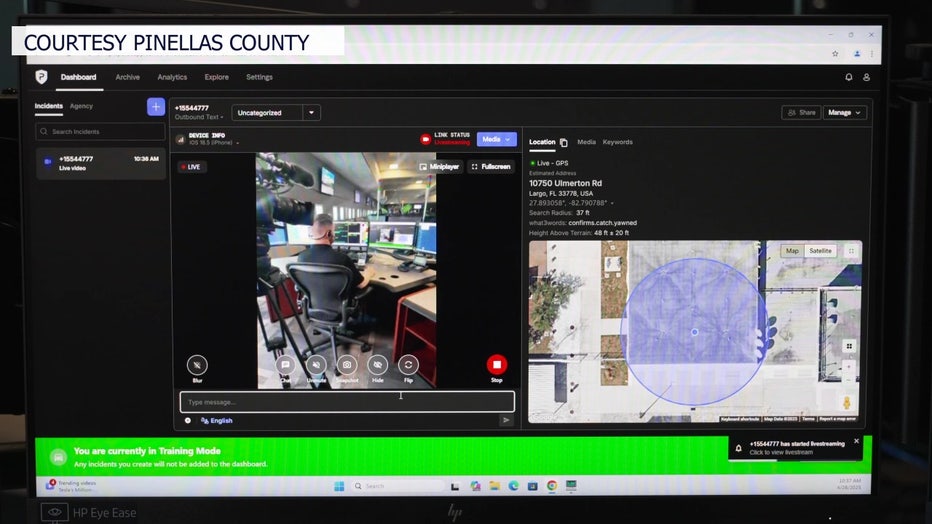Select the Incidents tab in the sidebar

tap(48, 106)
